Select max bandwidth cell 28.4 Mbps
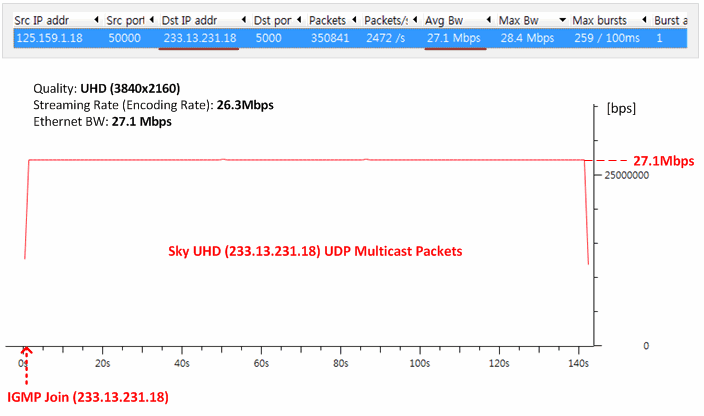Image resolution: width=704 pixels, height=416 pixels. 527,38
